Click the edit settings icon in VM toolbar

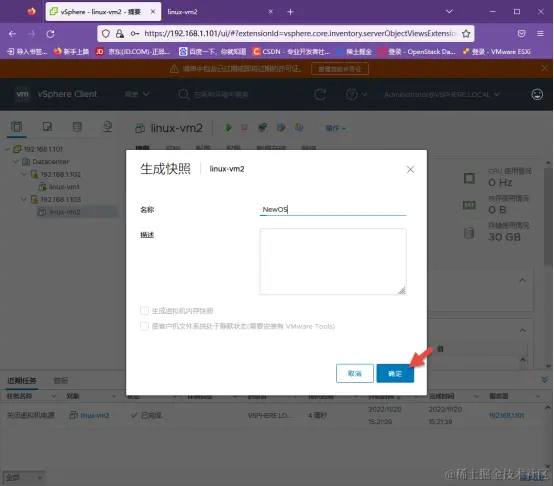tap(281, 128)
